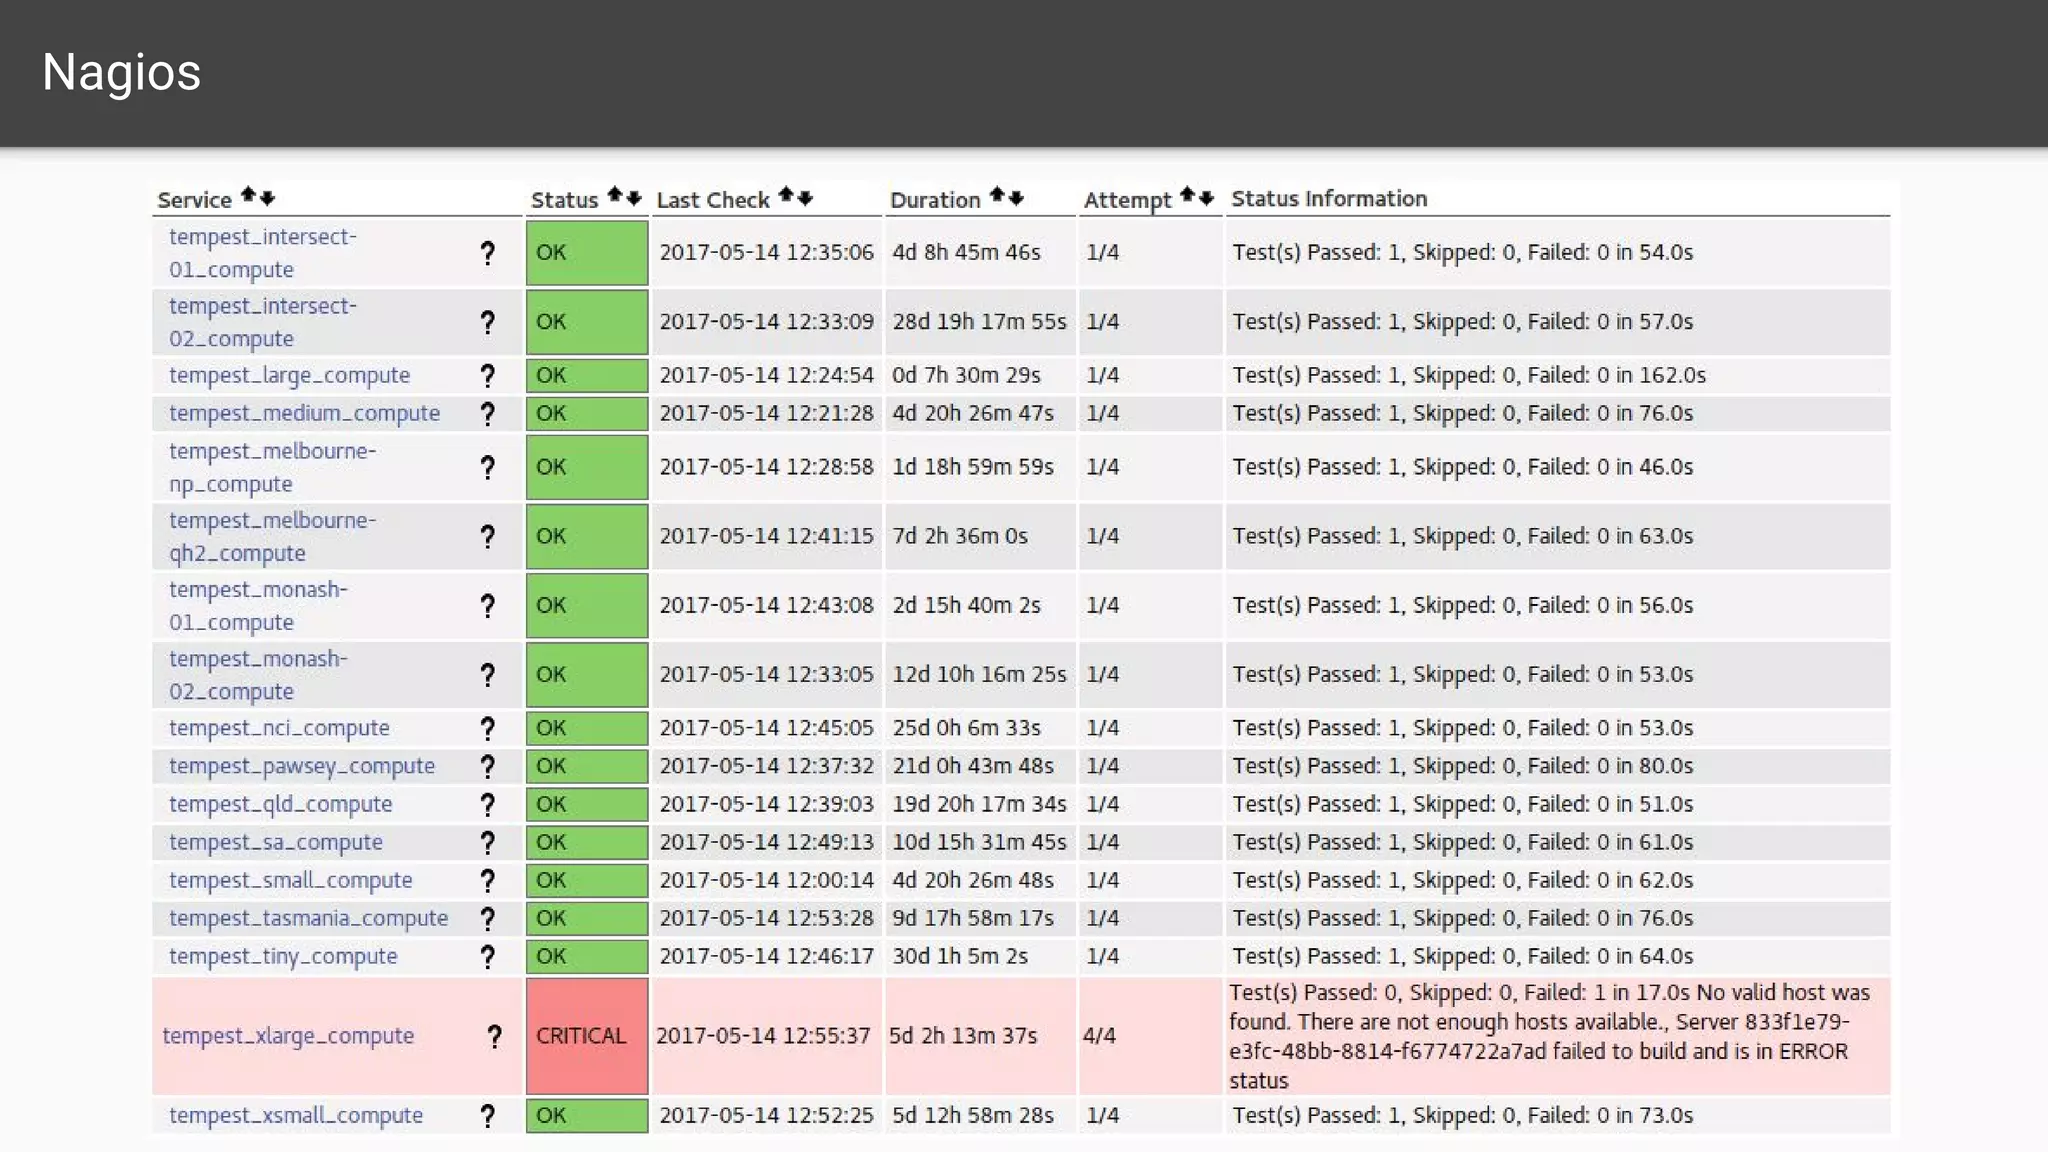Select duration '0d 7h 30m 29s'
This screenshot has height=1152, width=2048.
(x=966, y=376)
